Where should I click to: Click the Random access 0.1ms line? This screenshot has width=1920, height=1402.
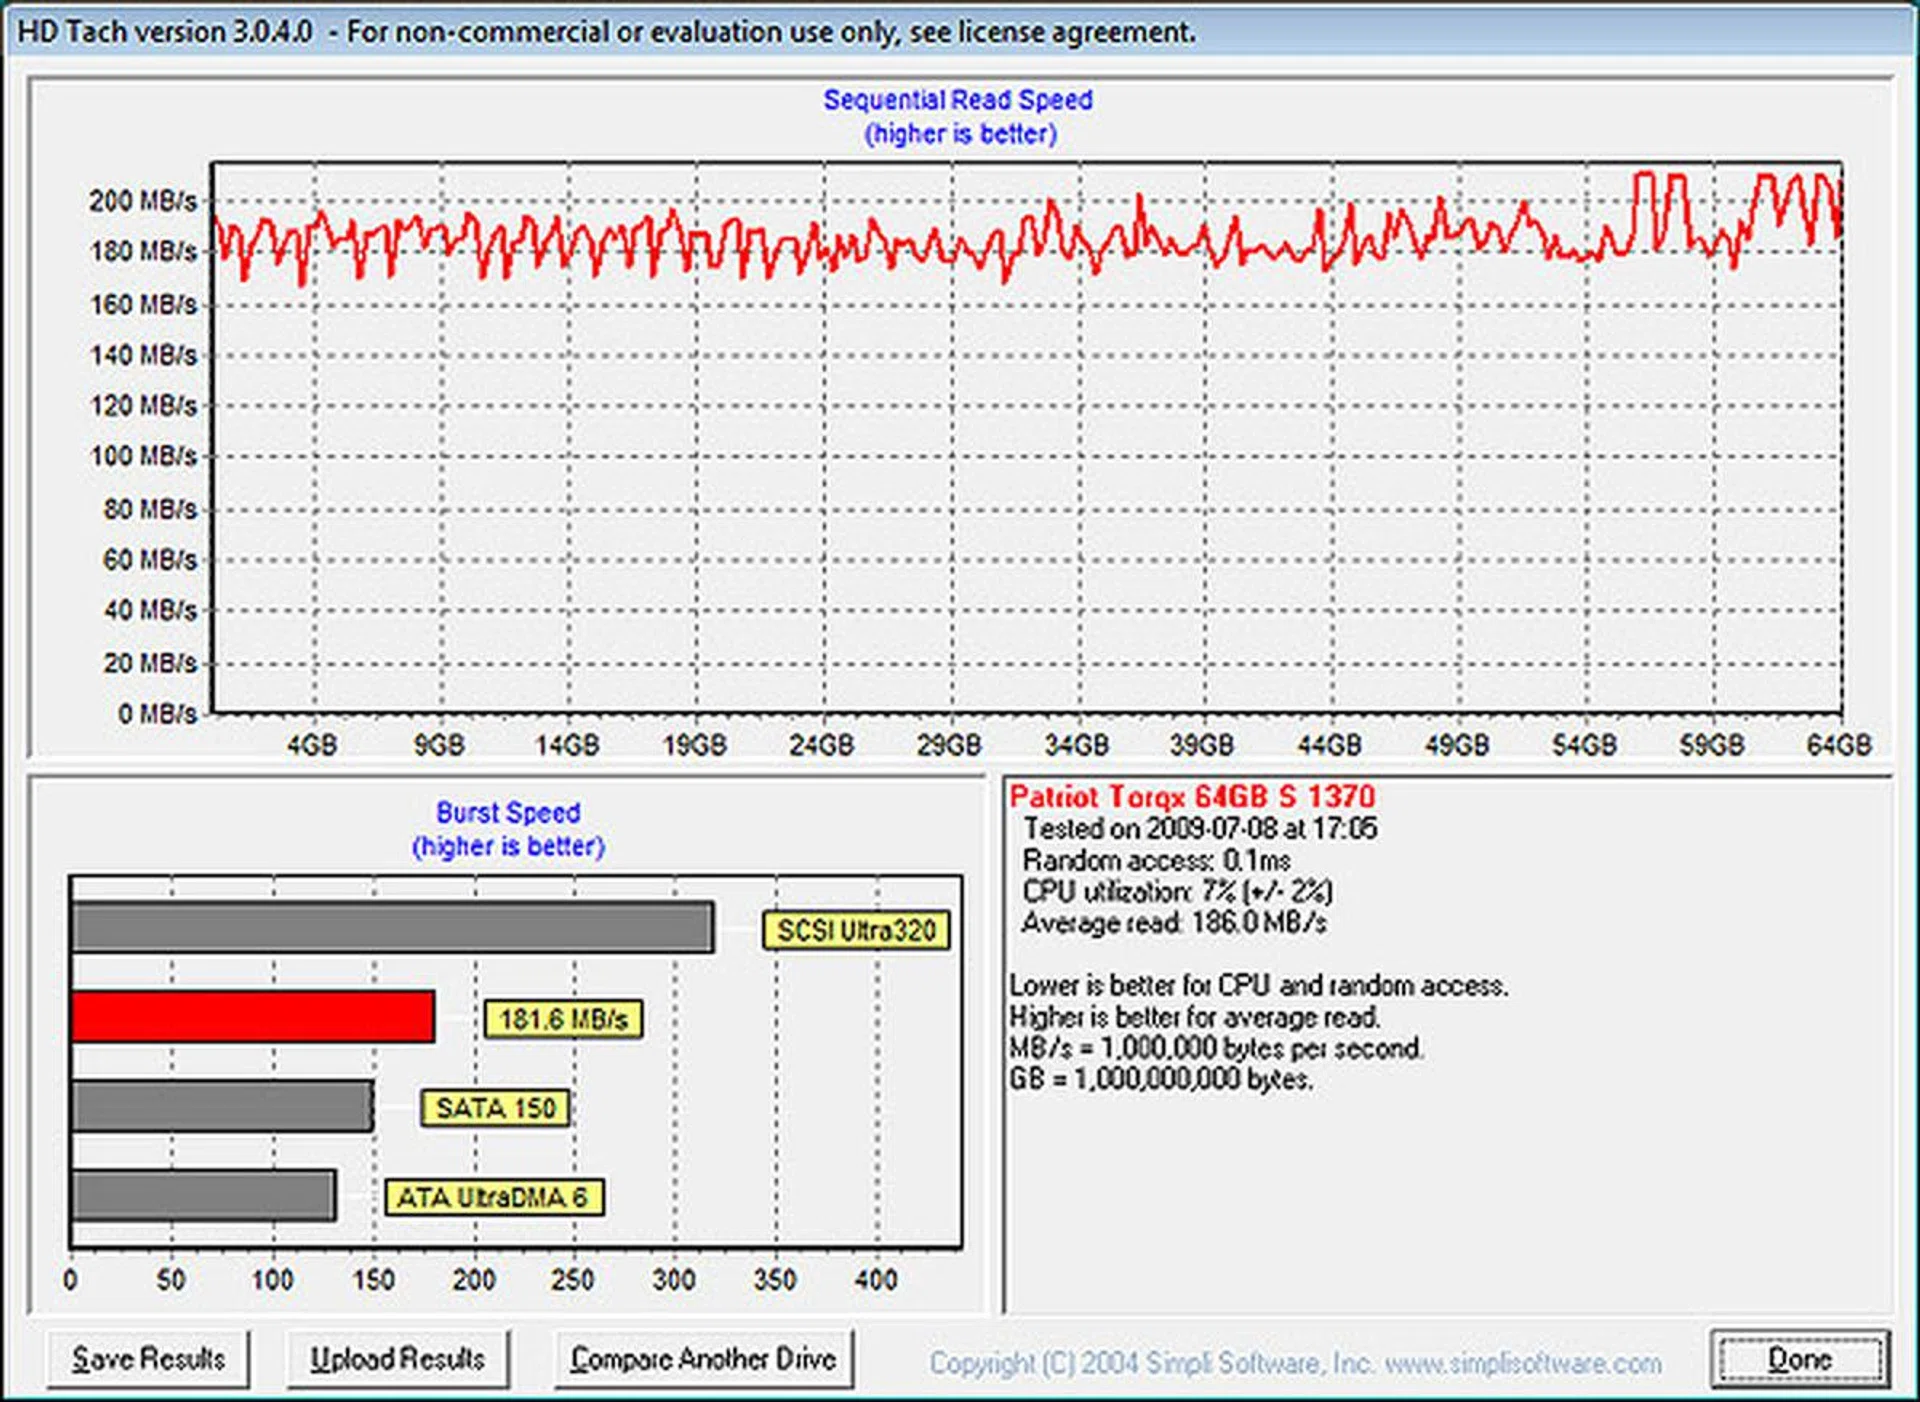1156,860
